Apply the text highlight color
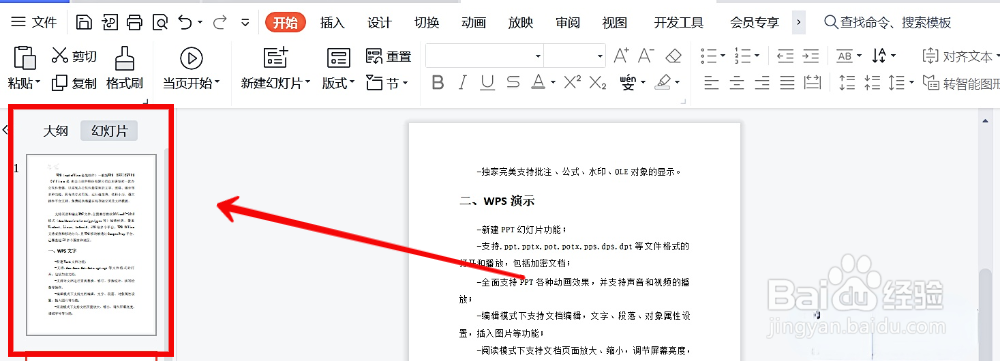This screenshot has width=1000, height=361. click(663, 82)
